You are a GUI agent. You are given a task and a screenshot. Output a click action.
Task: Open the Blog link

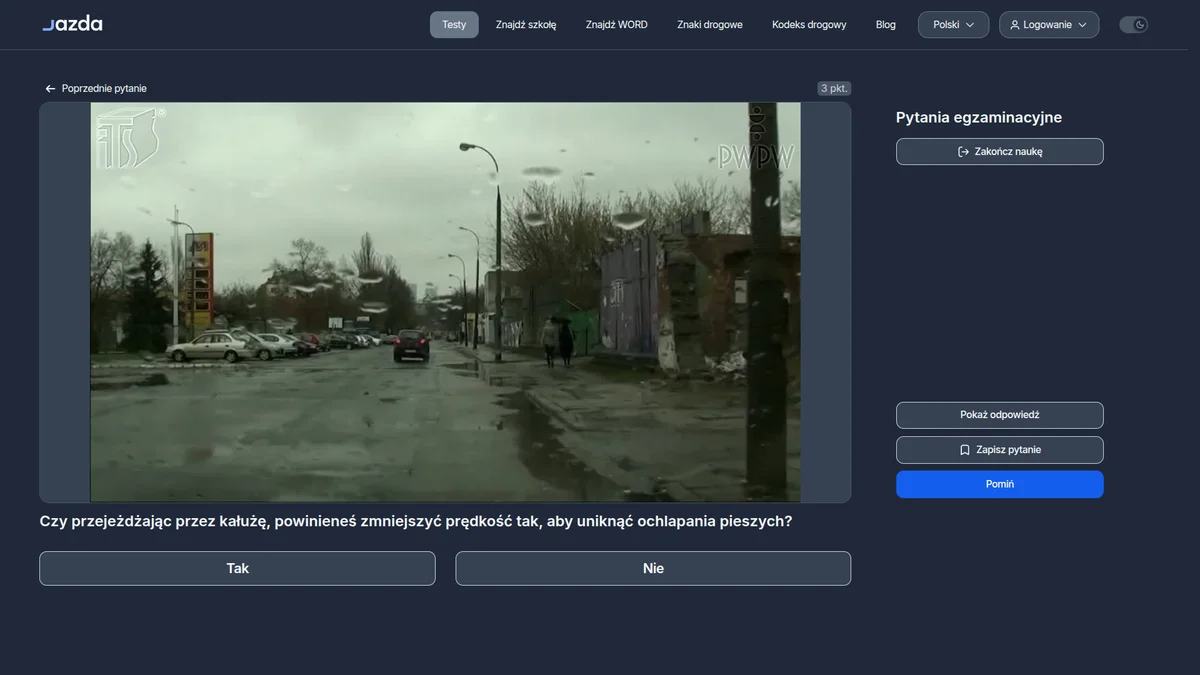(x=886, y=25)
